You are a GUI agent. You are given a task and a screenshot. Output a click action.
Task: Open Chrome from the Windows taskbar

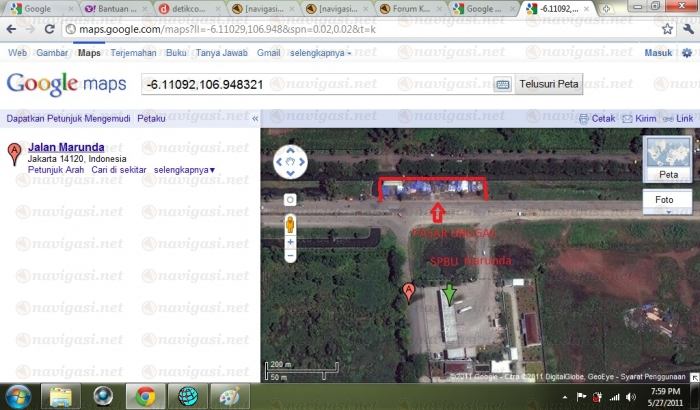point(145,395)
